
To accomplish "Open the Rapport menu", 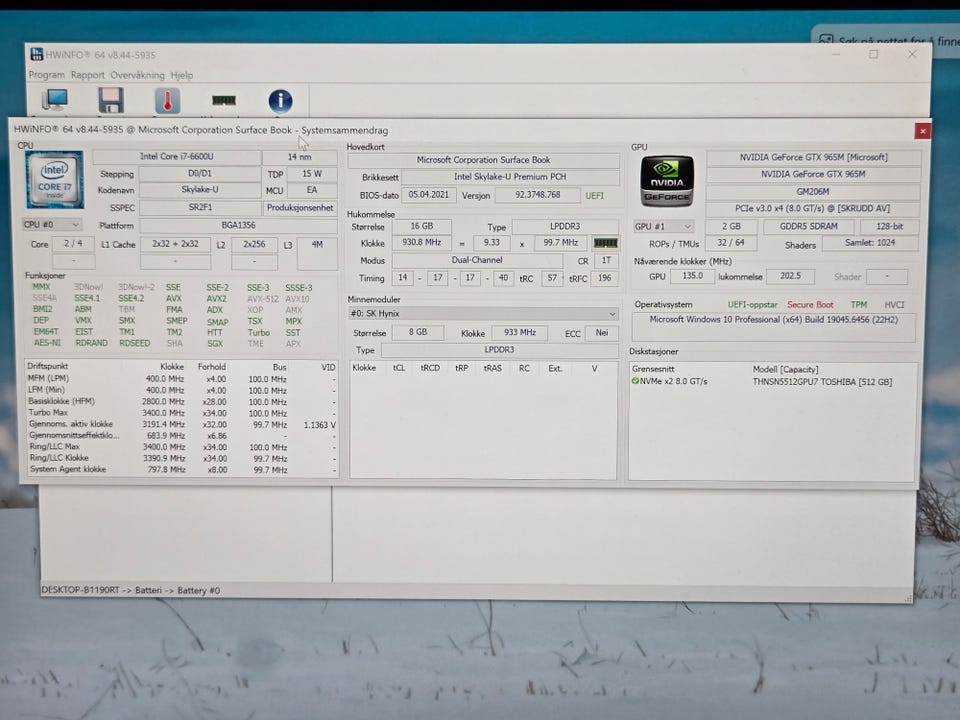I will (88, 75).
